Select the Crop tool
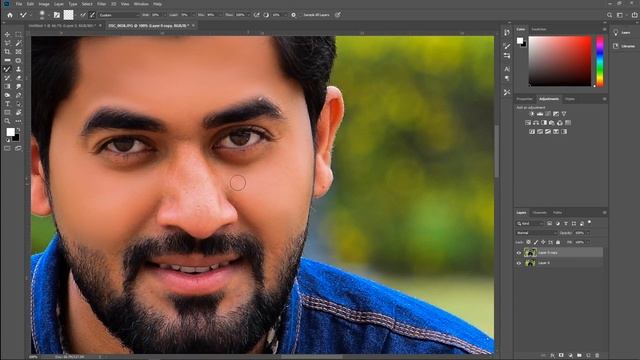 7,52
